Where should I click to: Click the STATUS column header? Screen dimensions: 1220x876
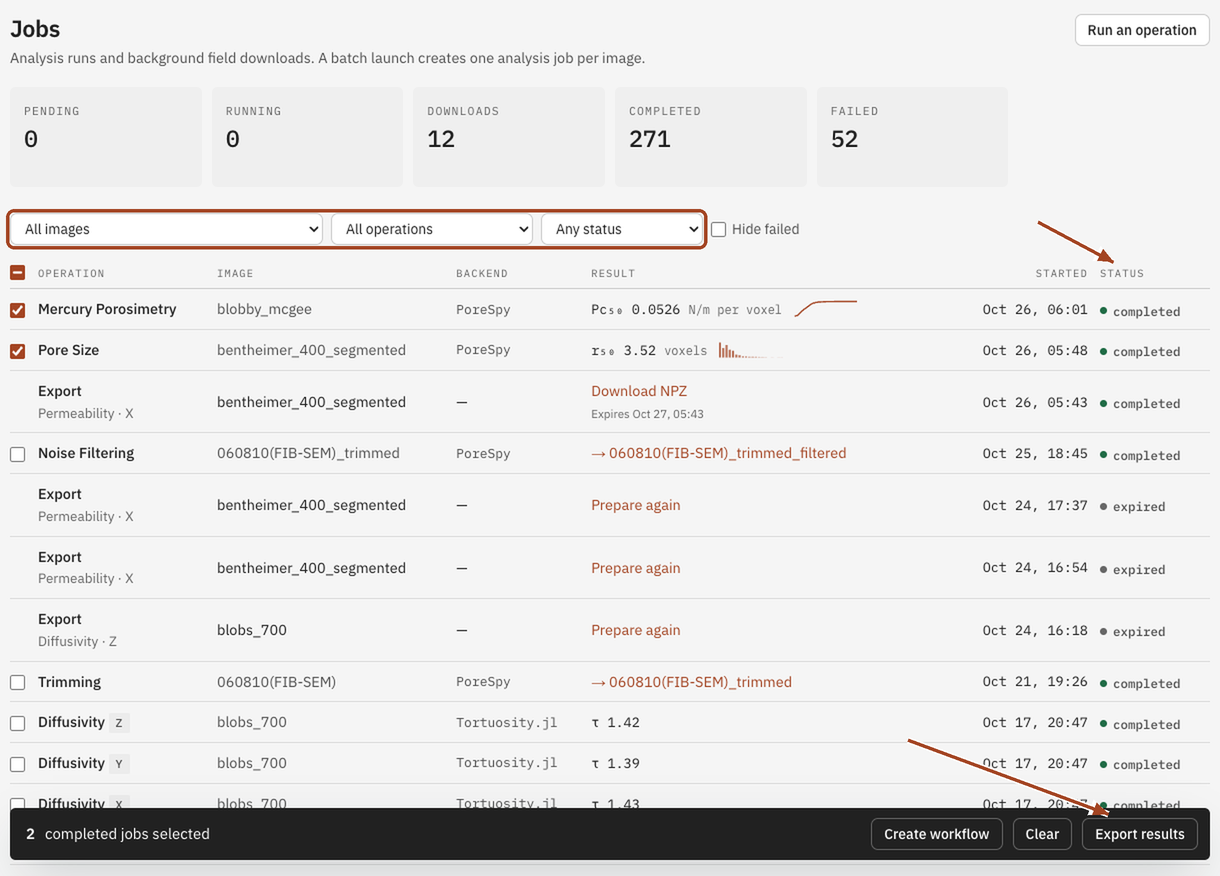(1122, 273)
